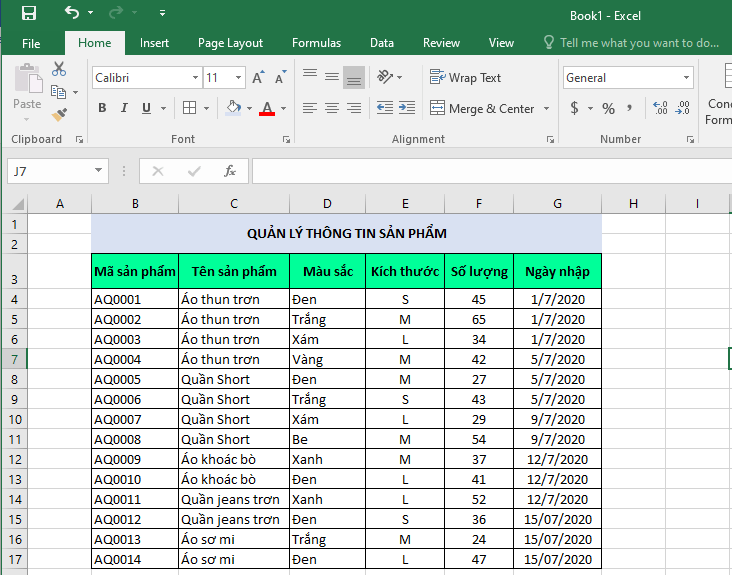Image resolution: width=732 pixels, height=575 pixels.
Task: Apply Comma Style
Action: (630, 108)
